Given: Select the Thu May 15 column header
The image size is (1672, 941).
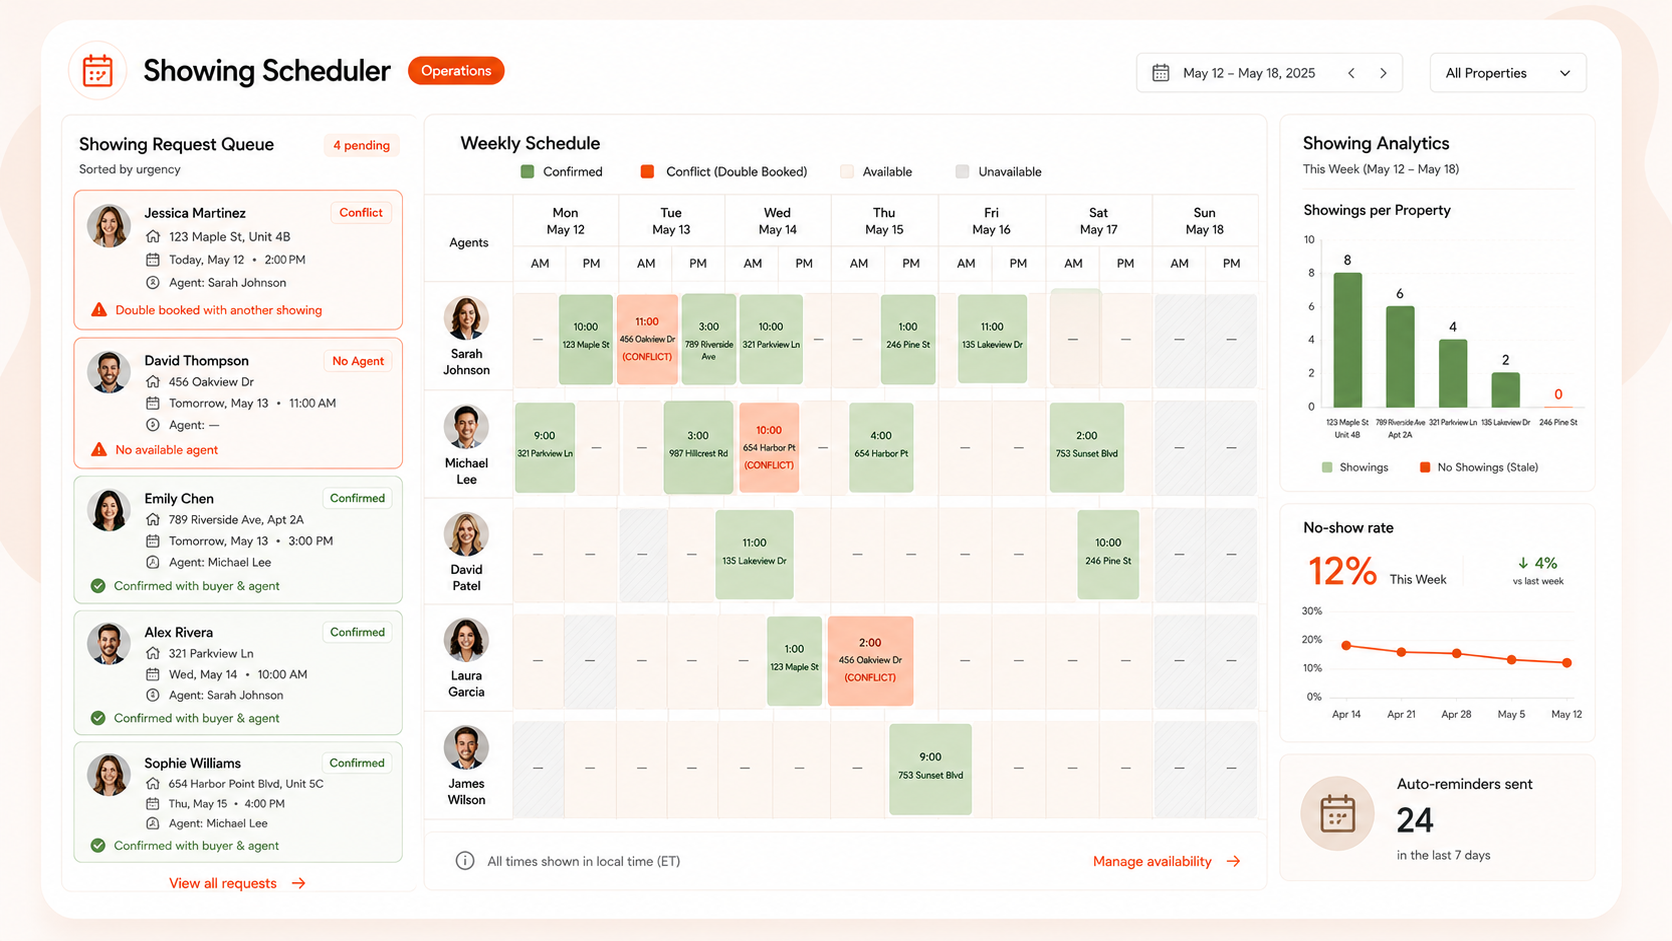Looking at the screenshot, I should 884,221.
